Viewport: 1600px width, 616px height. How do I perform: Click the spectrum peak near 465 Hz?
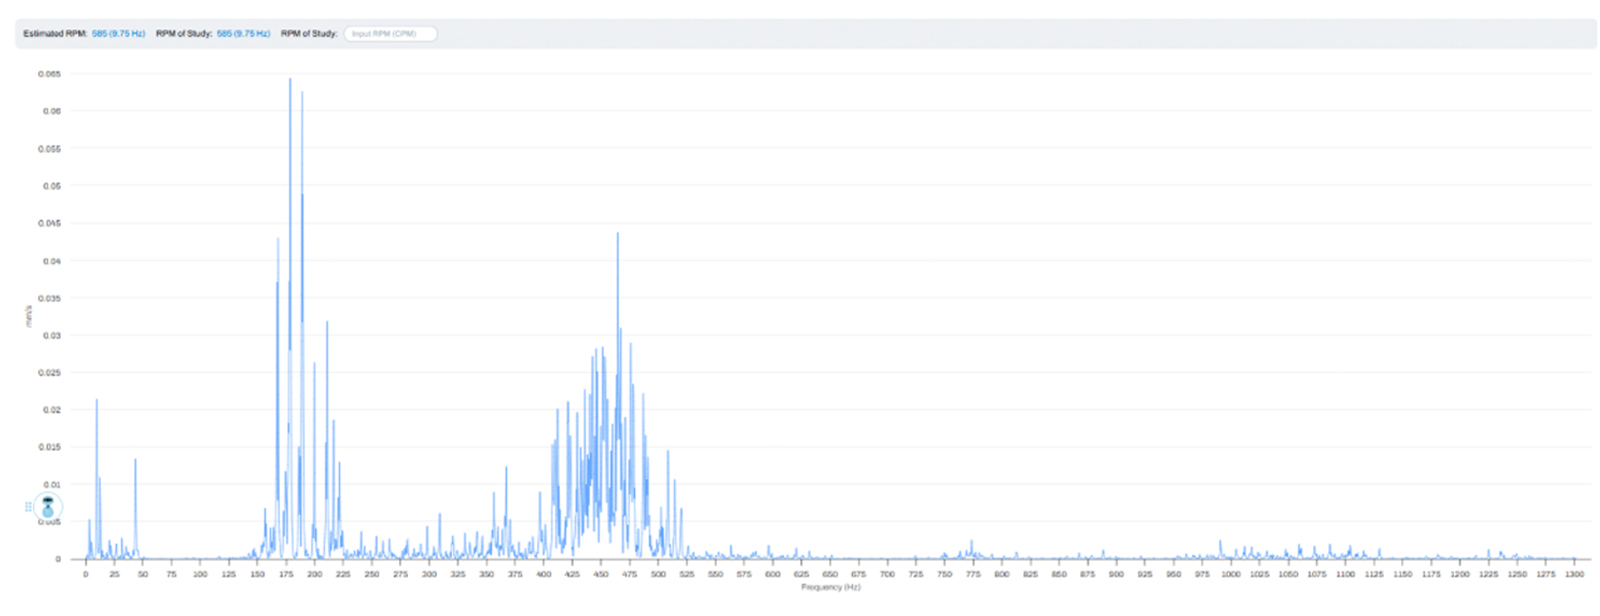(617, 235)
